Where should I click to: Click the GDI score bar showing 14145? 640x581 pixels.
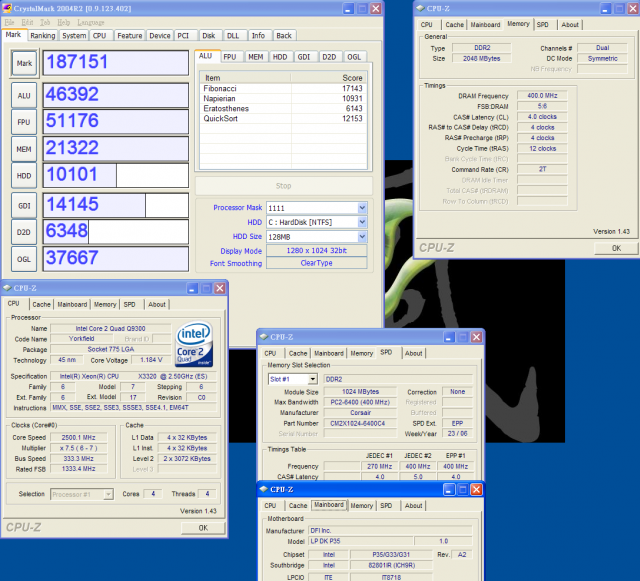pos(116,205)
